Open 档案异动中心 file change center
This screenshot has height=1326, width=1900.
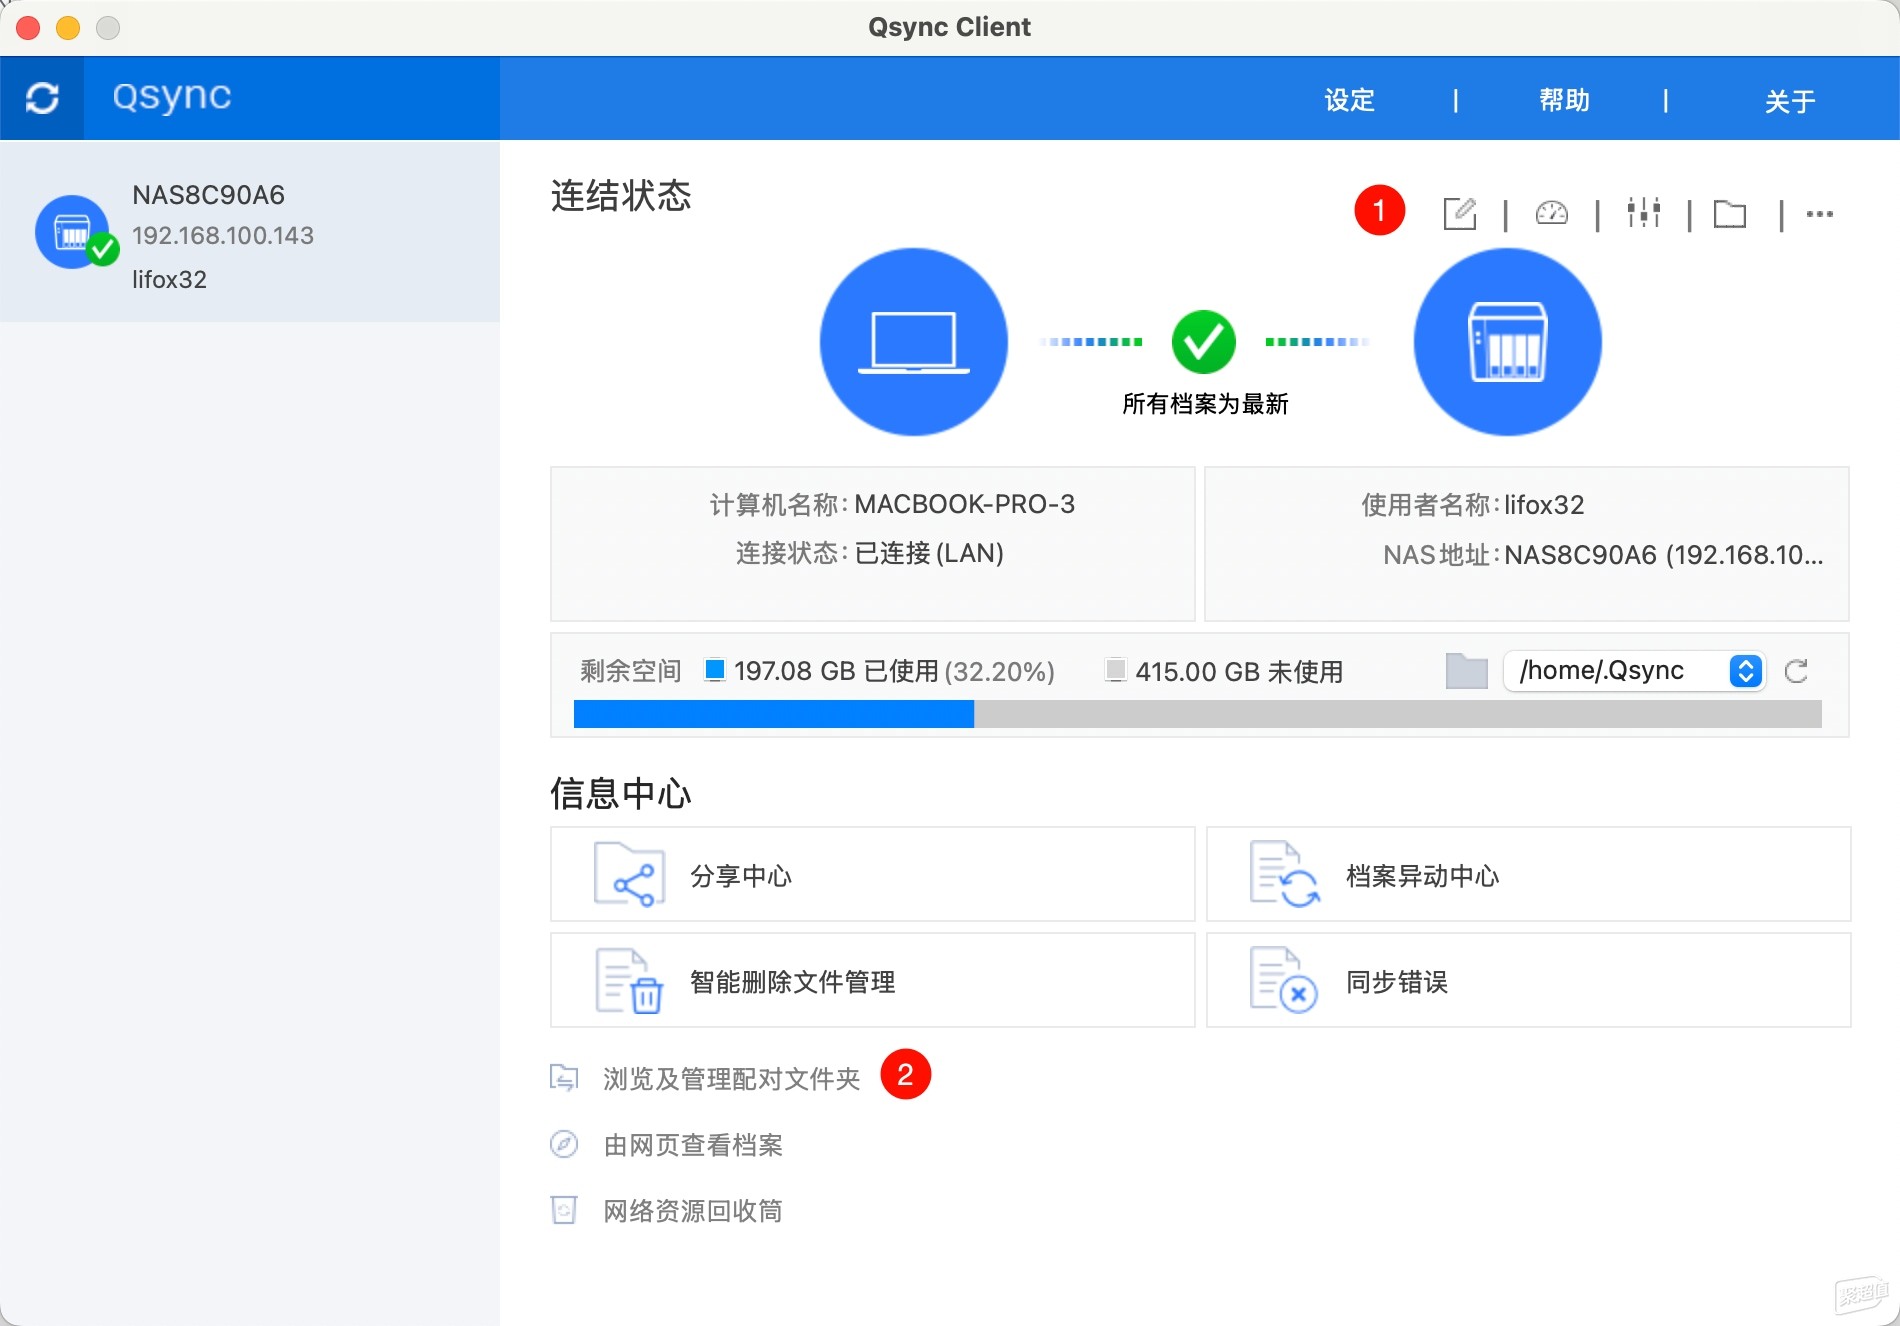click(x=1529, y=875)
